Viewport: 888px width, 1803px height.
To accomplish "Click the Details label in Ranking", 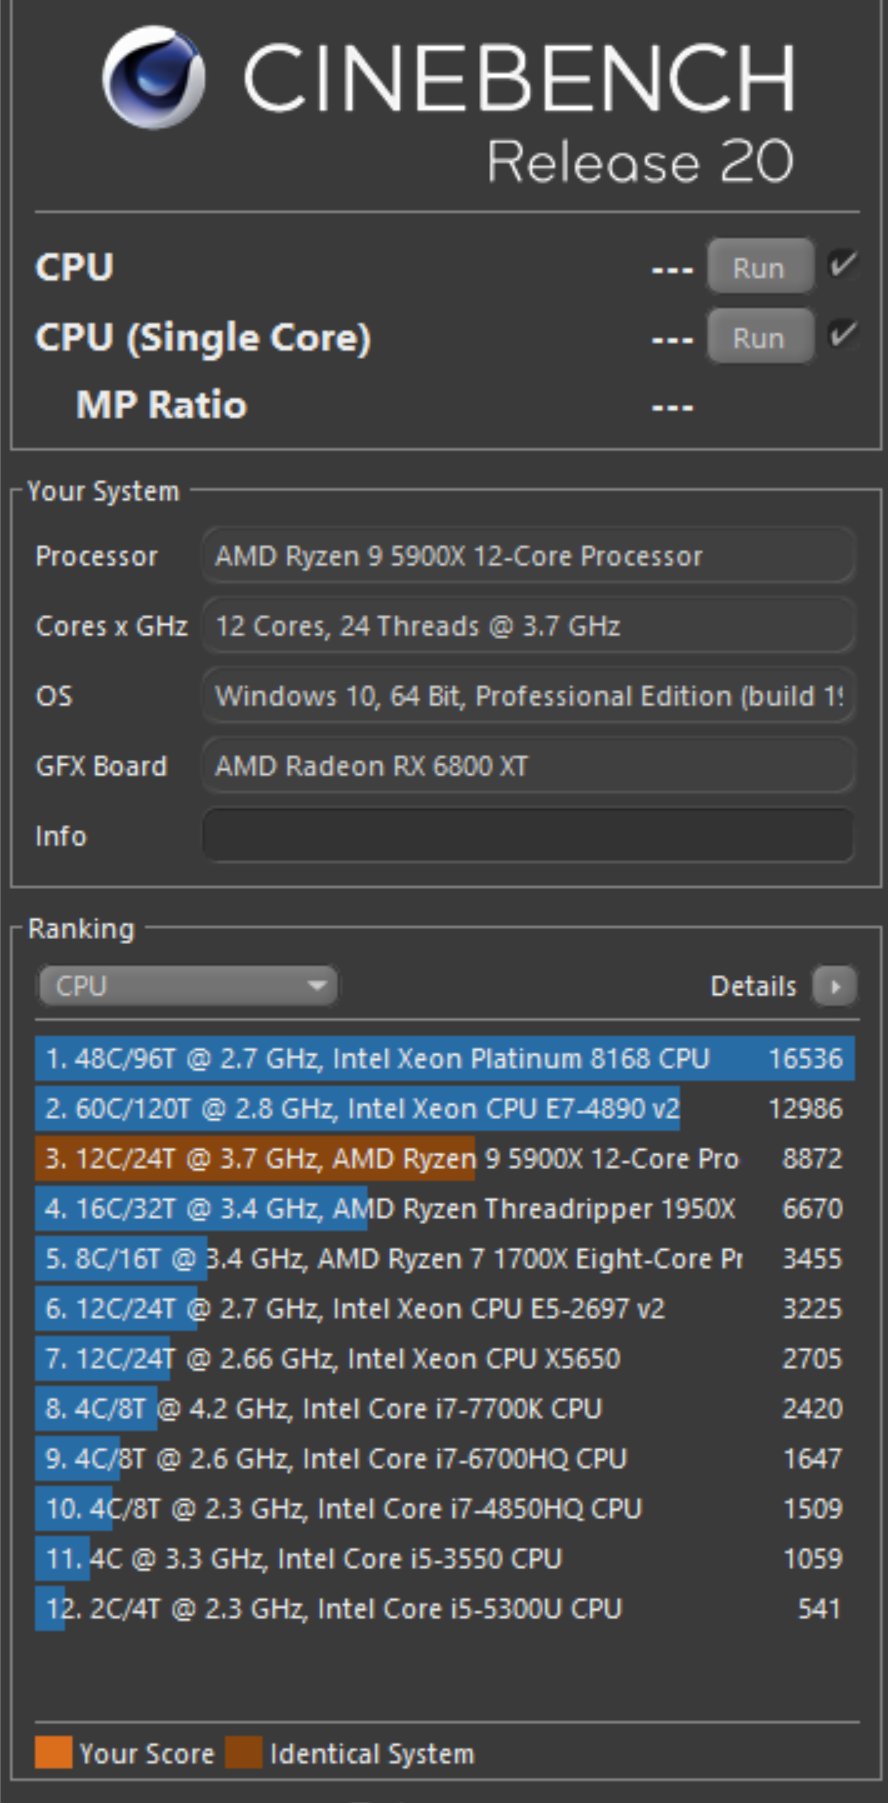I will (753, 986).
